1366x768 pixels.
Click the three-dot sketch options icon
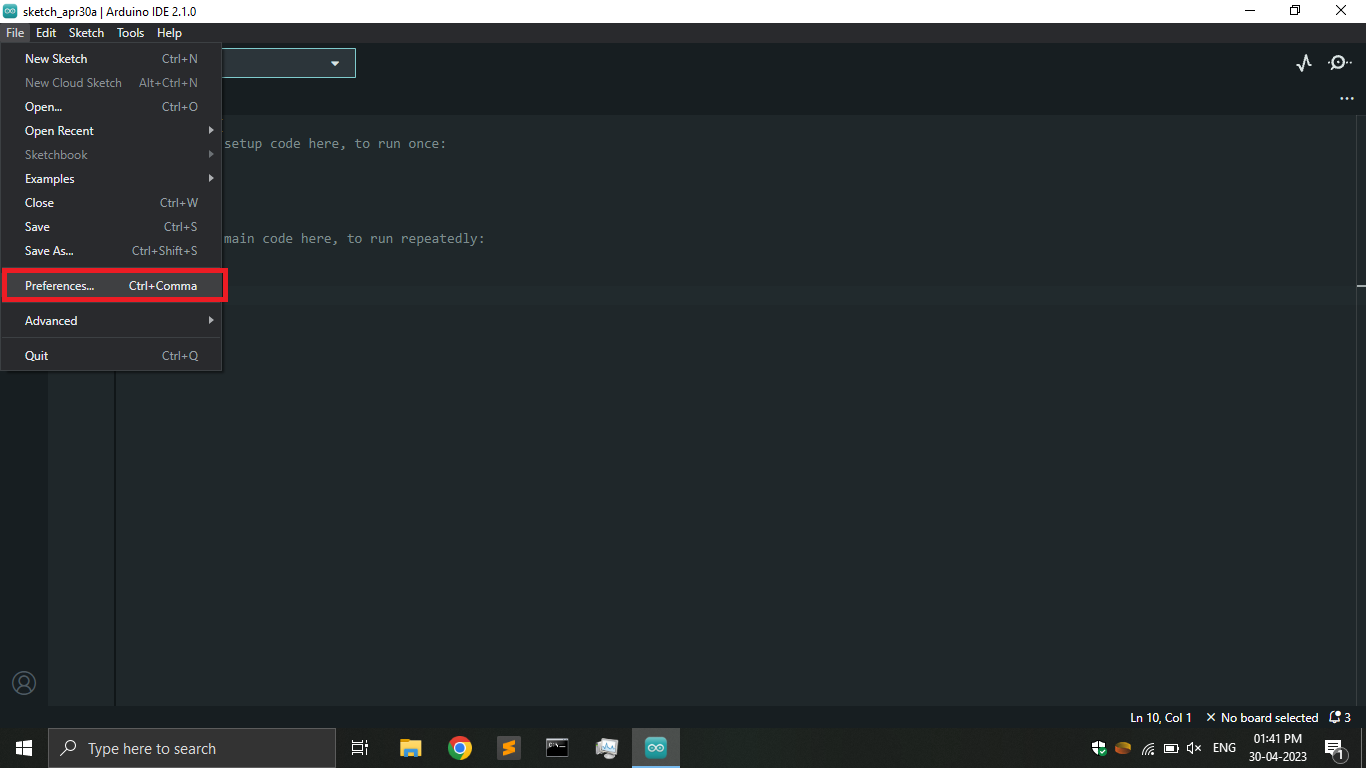coord(1347,98)
